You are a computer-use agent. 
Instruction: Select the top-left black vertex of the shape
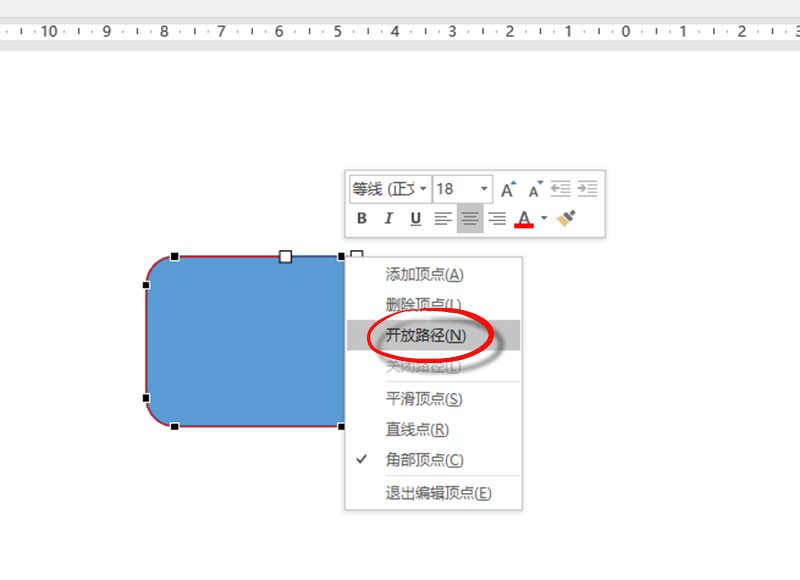coord(174,257)
